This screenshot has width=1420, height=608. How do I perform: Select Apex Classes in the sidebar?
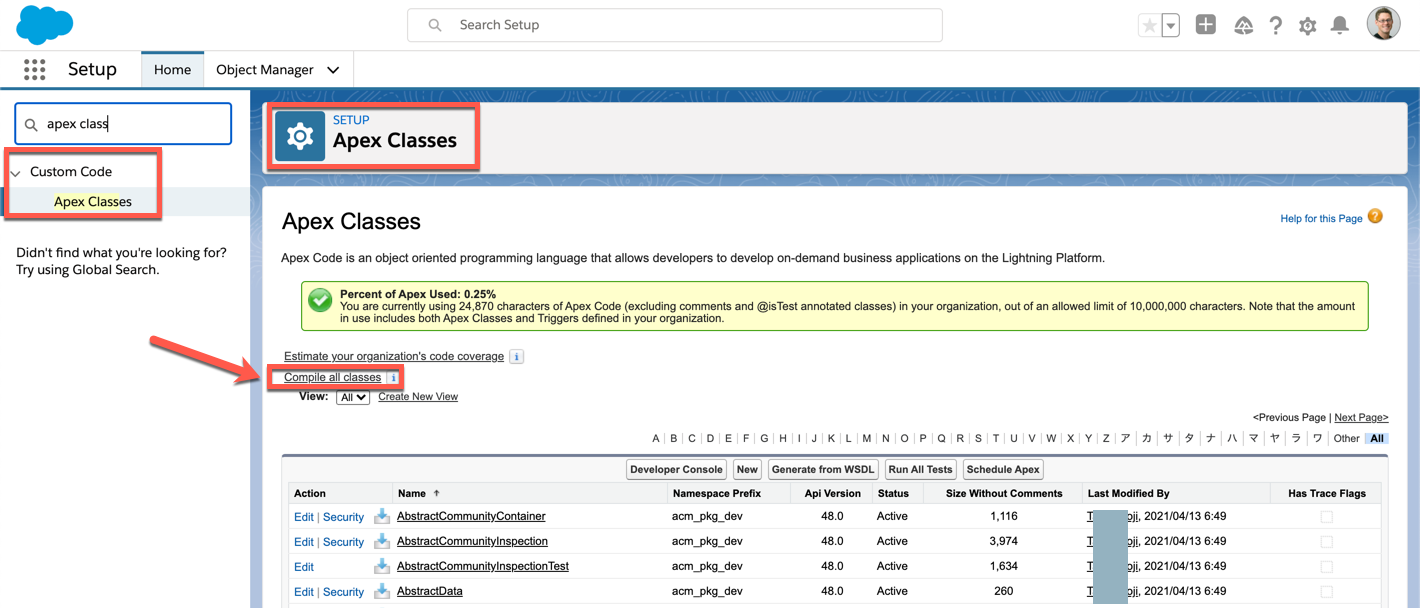92,201
